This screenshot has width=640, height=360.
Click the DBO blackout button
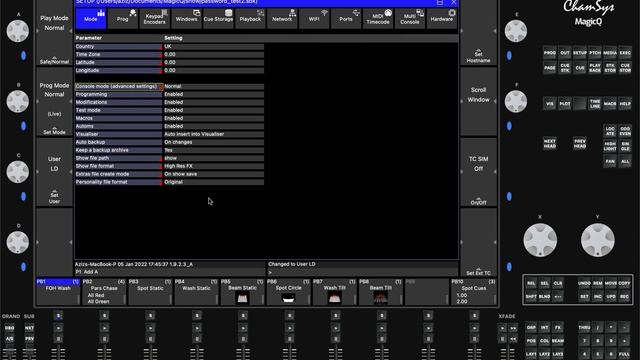point(9,328)
